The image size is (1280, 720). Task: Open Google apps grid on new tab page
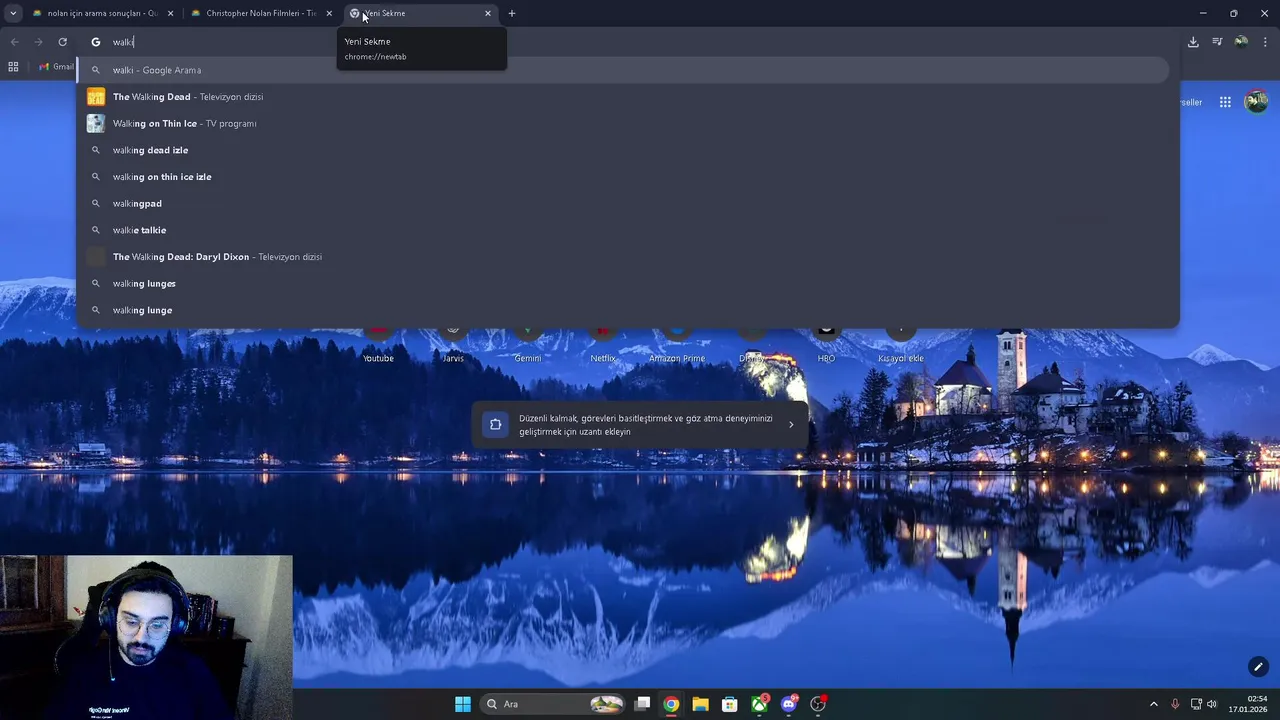[x=1225, y=102]
